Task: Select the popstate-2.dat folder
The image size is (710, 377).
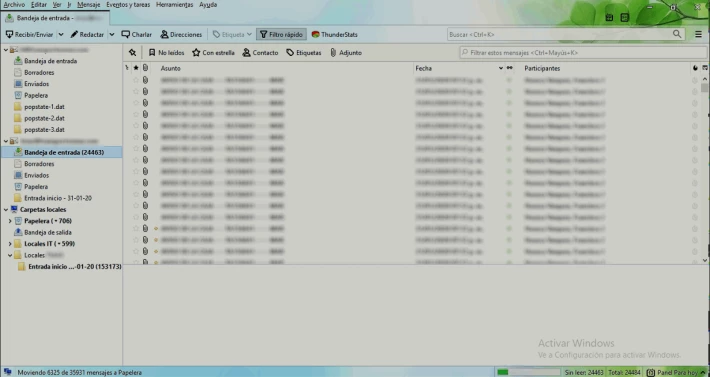Action: (x=44, y=118)
